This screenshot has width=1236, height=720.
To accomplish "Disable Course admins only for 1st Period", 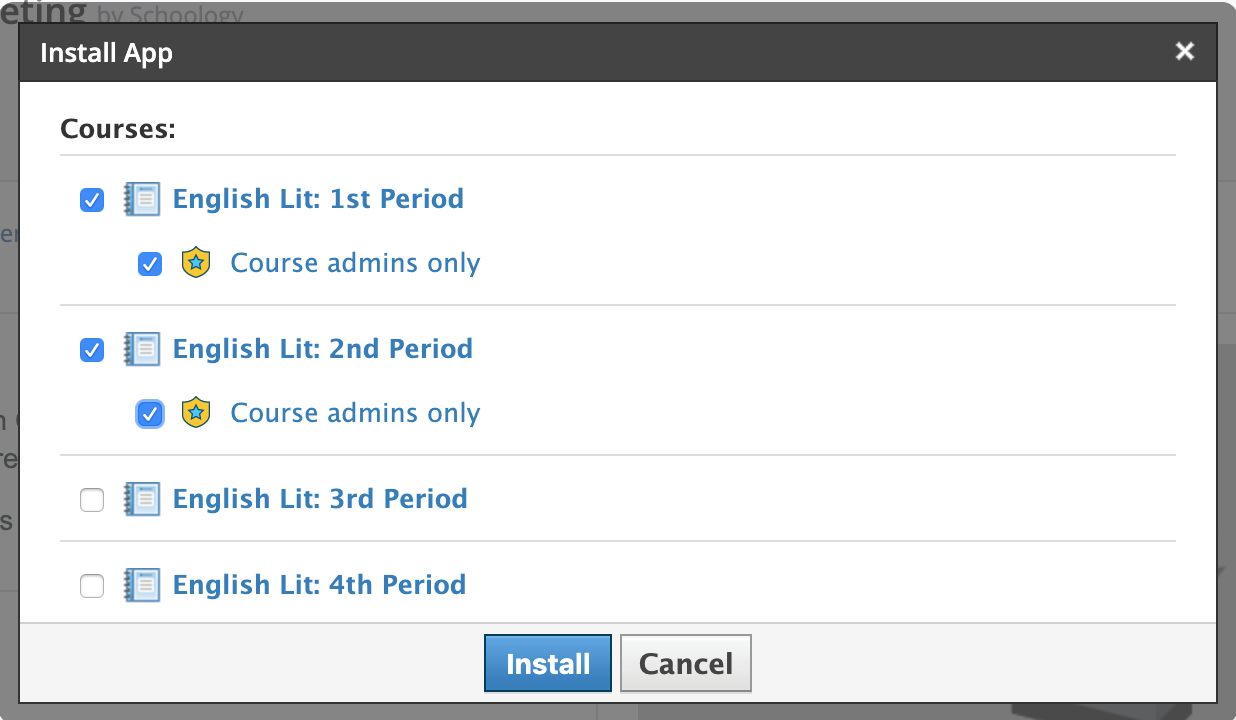I will 150,264.
